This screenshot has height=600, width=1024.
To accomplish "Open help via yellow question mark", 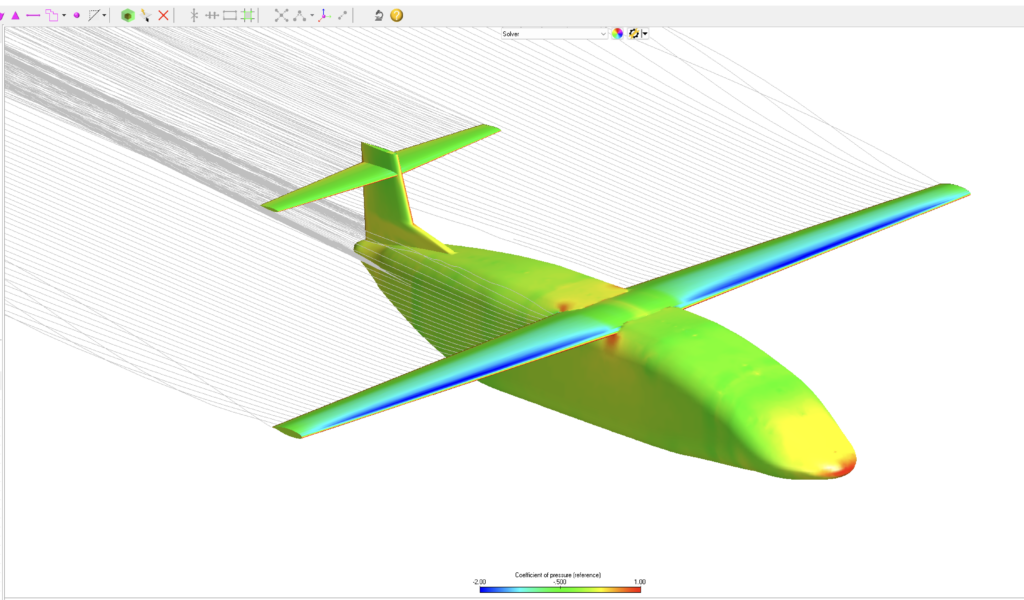I will (x=396, y=15).
